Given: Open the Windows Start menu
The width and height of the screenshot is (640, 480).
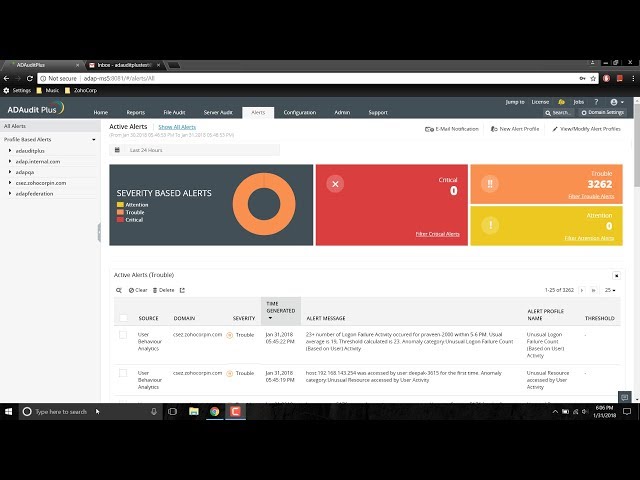Looking at the screenshot, I should point(8,411).
